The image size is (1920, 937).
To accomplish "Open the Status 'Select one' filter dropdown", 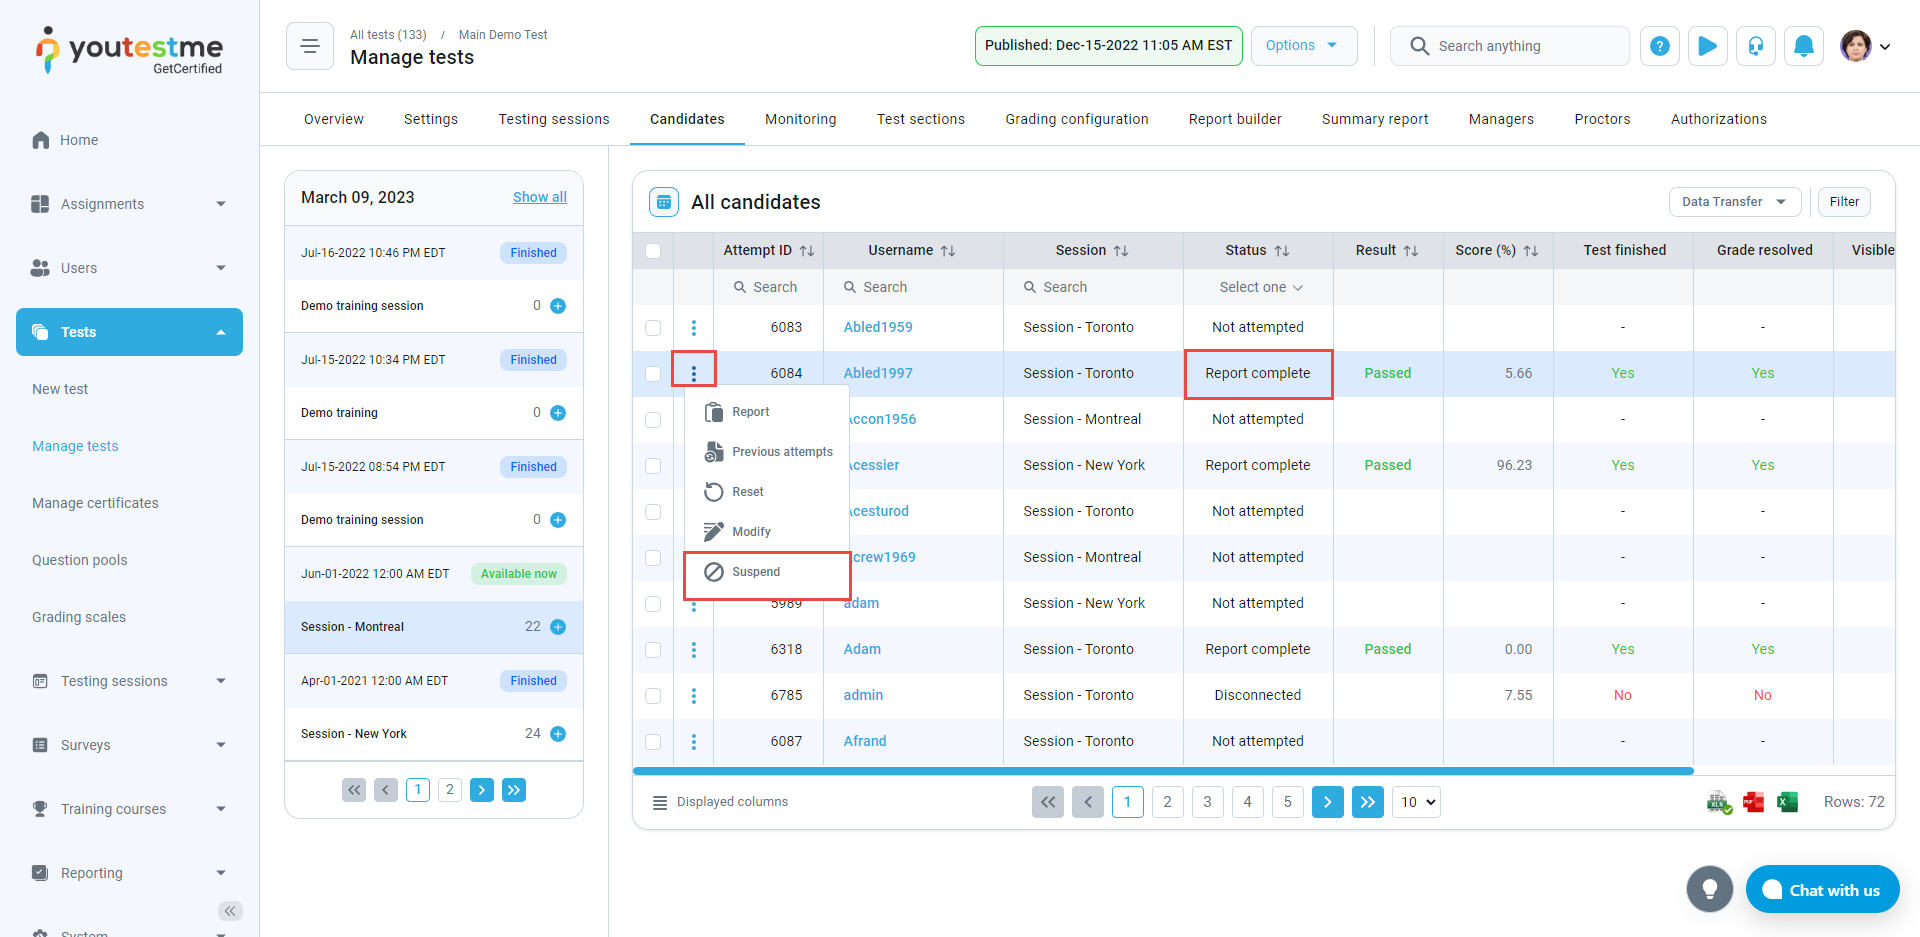I will point(1259,287).
